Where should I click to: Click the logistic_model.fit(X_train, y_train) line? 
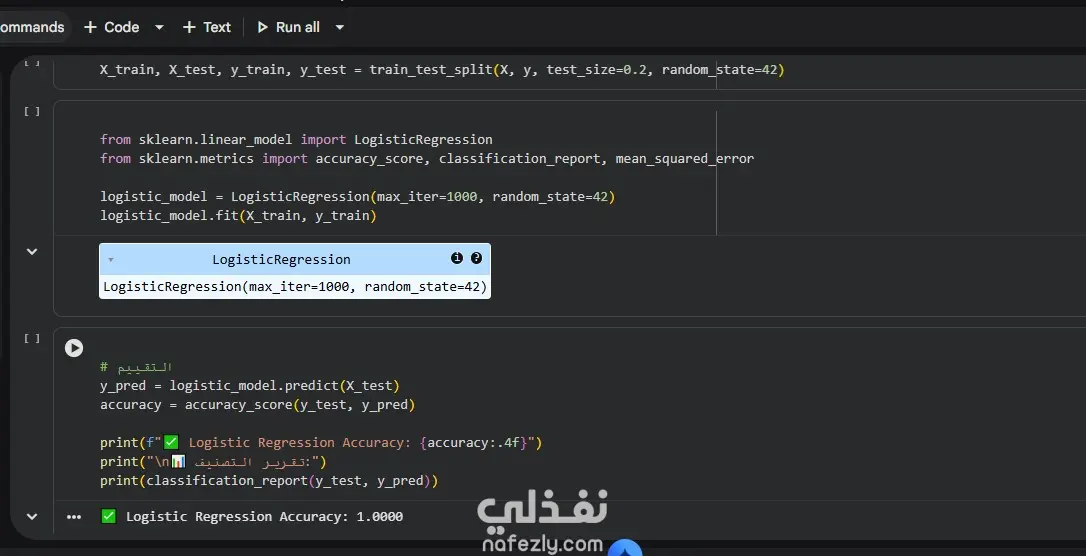coord(238,216)
